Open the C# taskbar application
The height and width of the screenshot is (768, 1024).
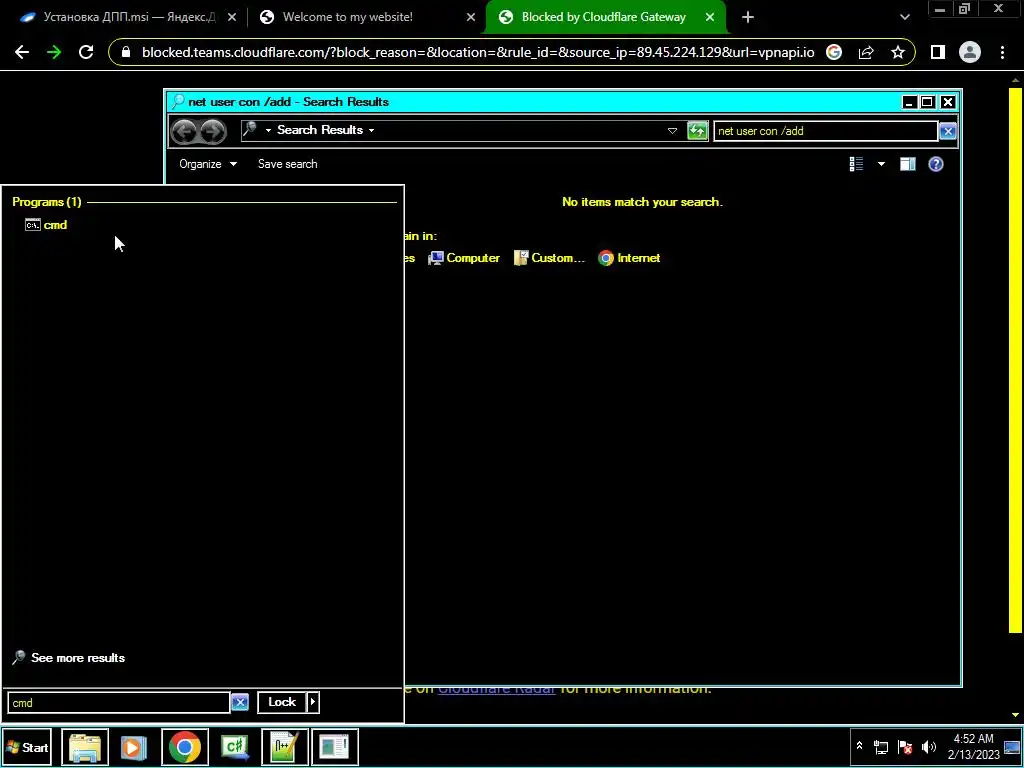pos(235,747)
